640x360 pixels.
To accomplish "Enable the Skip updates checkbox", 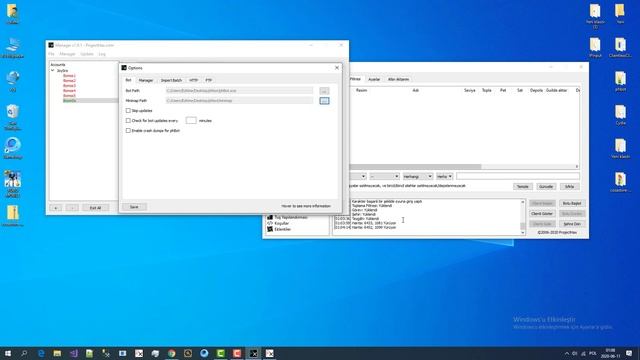I will (x=128, y=111).
